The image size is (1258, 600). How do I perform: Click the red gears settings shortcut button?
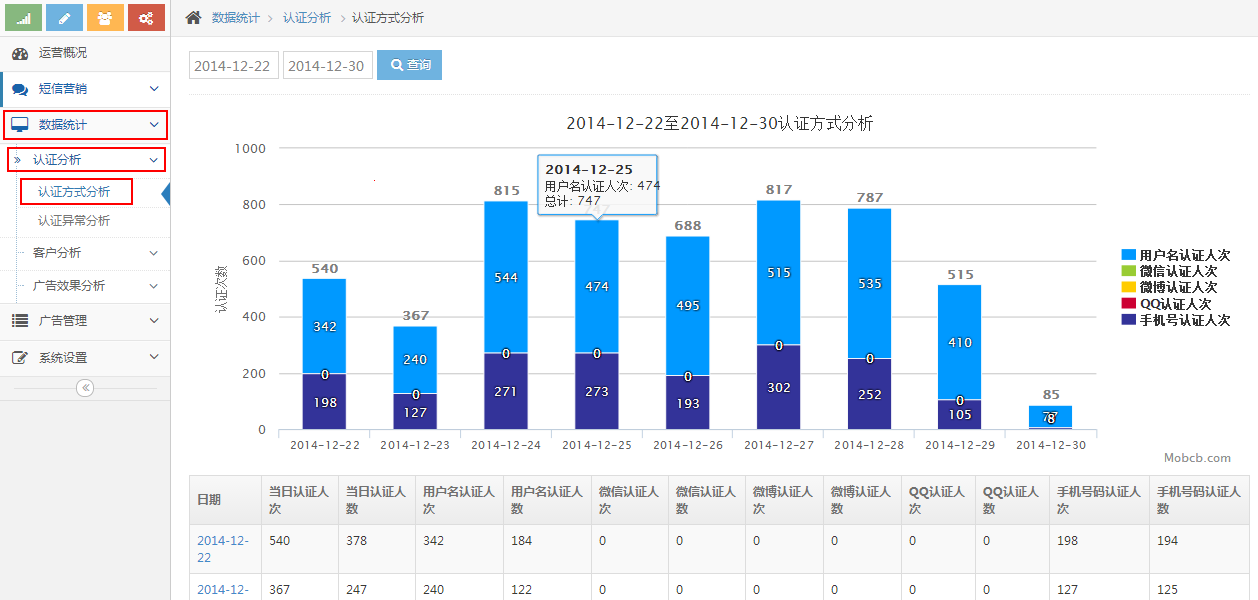pos(146,17)
